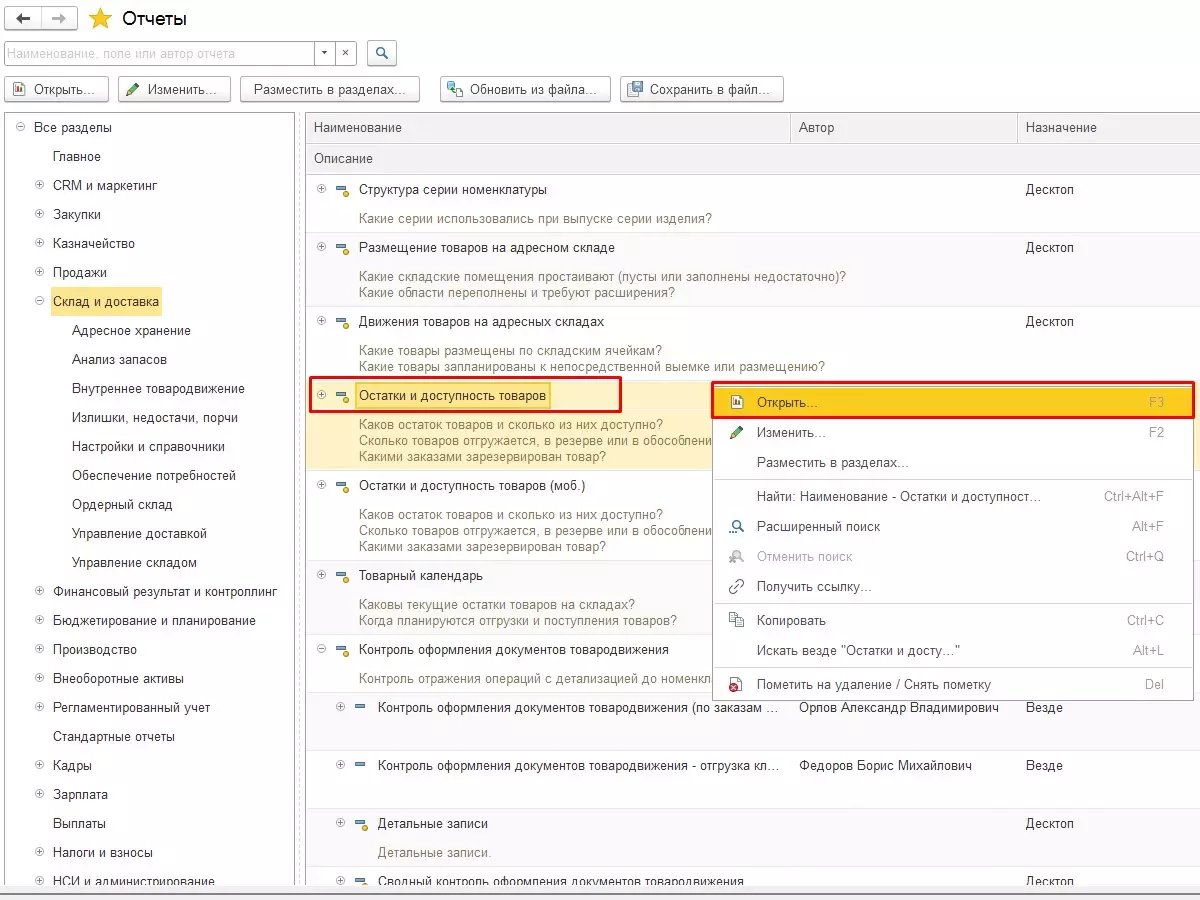
Task: Choose Пометить на удаление / Снять пометку
Action: click(952, 685)
